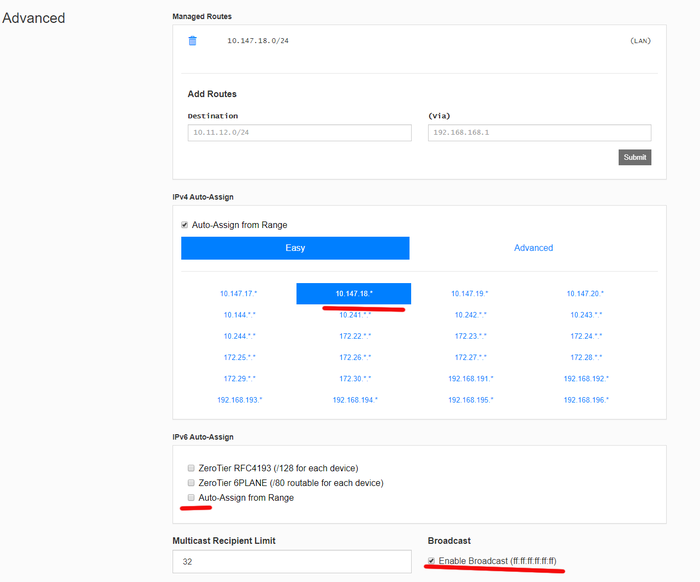Viewport: 700px width, 582px height.
Task: Delete the 10.147.18.0/24 managed route
Action: pyautogui.click(x=193, y=41)
